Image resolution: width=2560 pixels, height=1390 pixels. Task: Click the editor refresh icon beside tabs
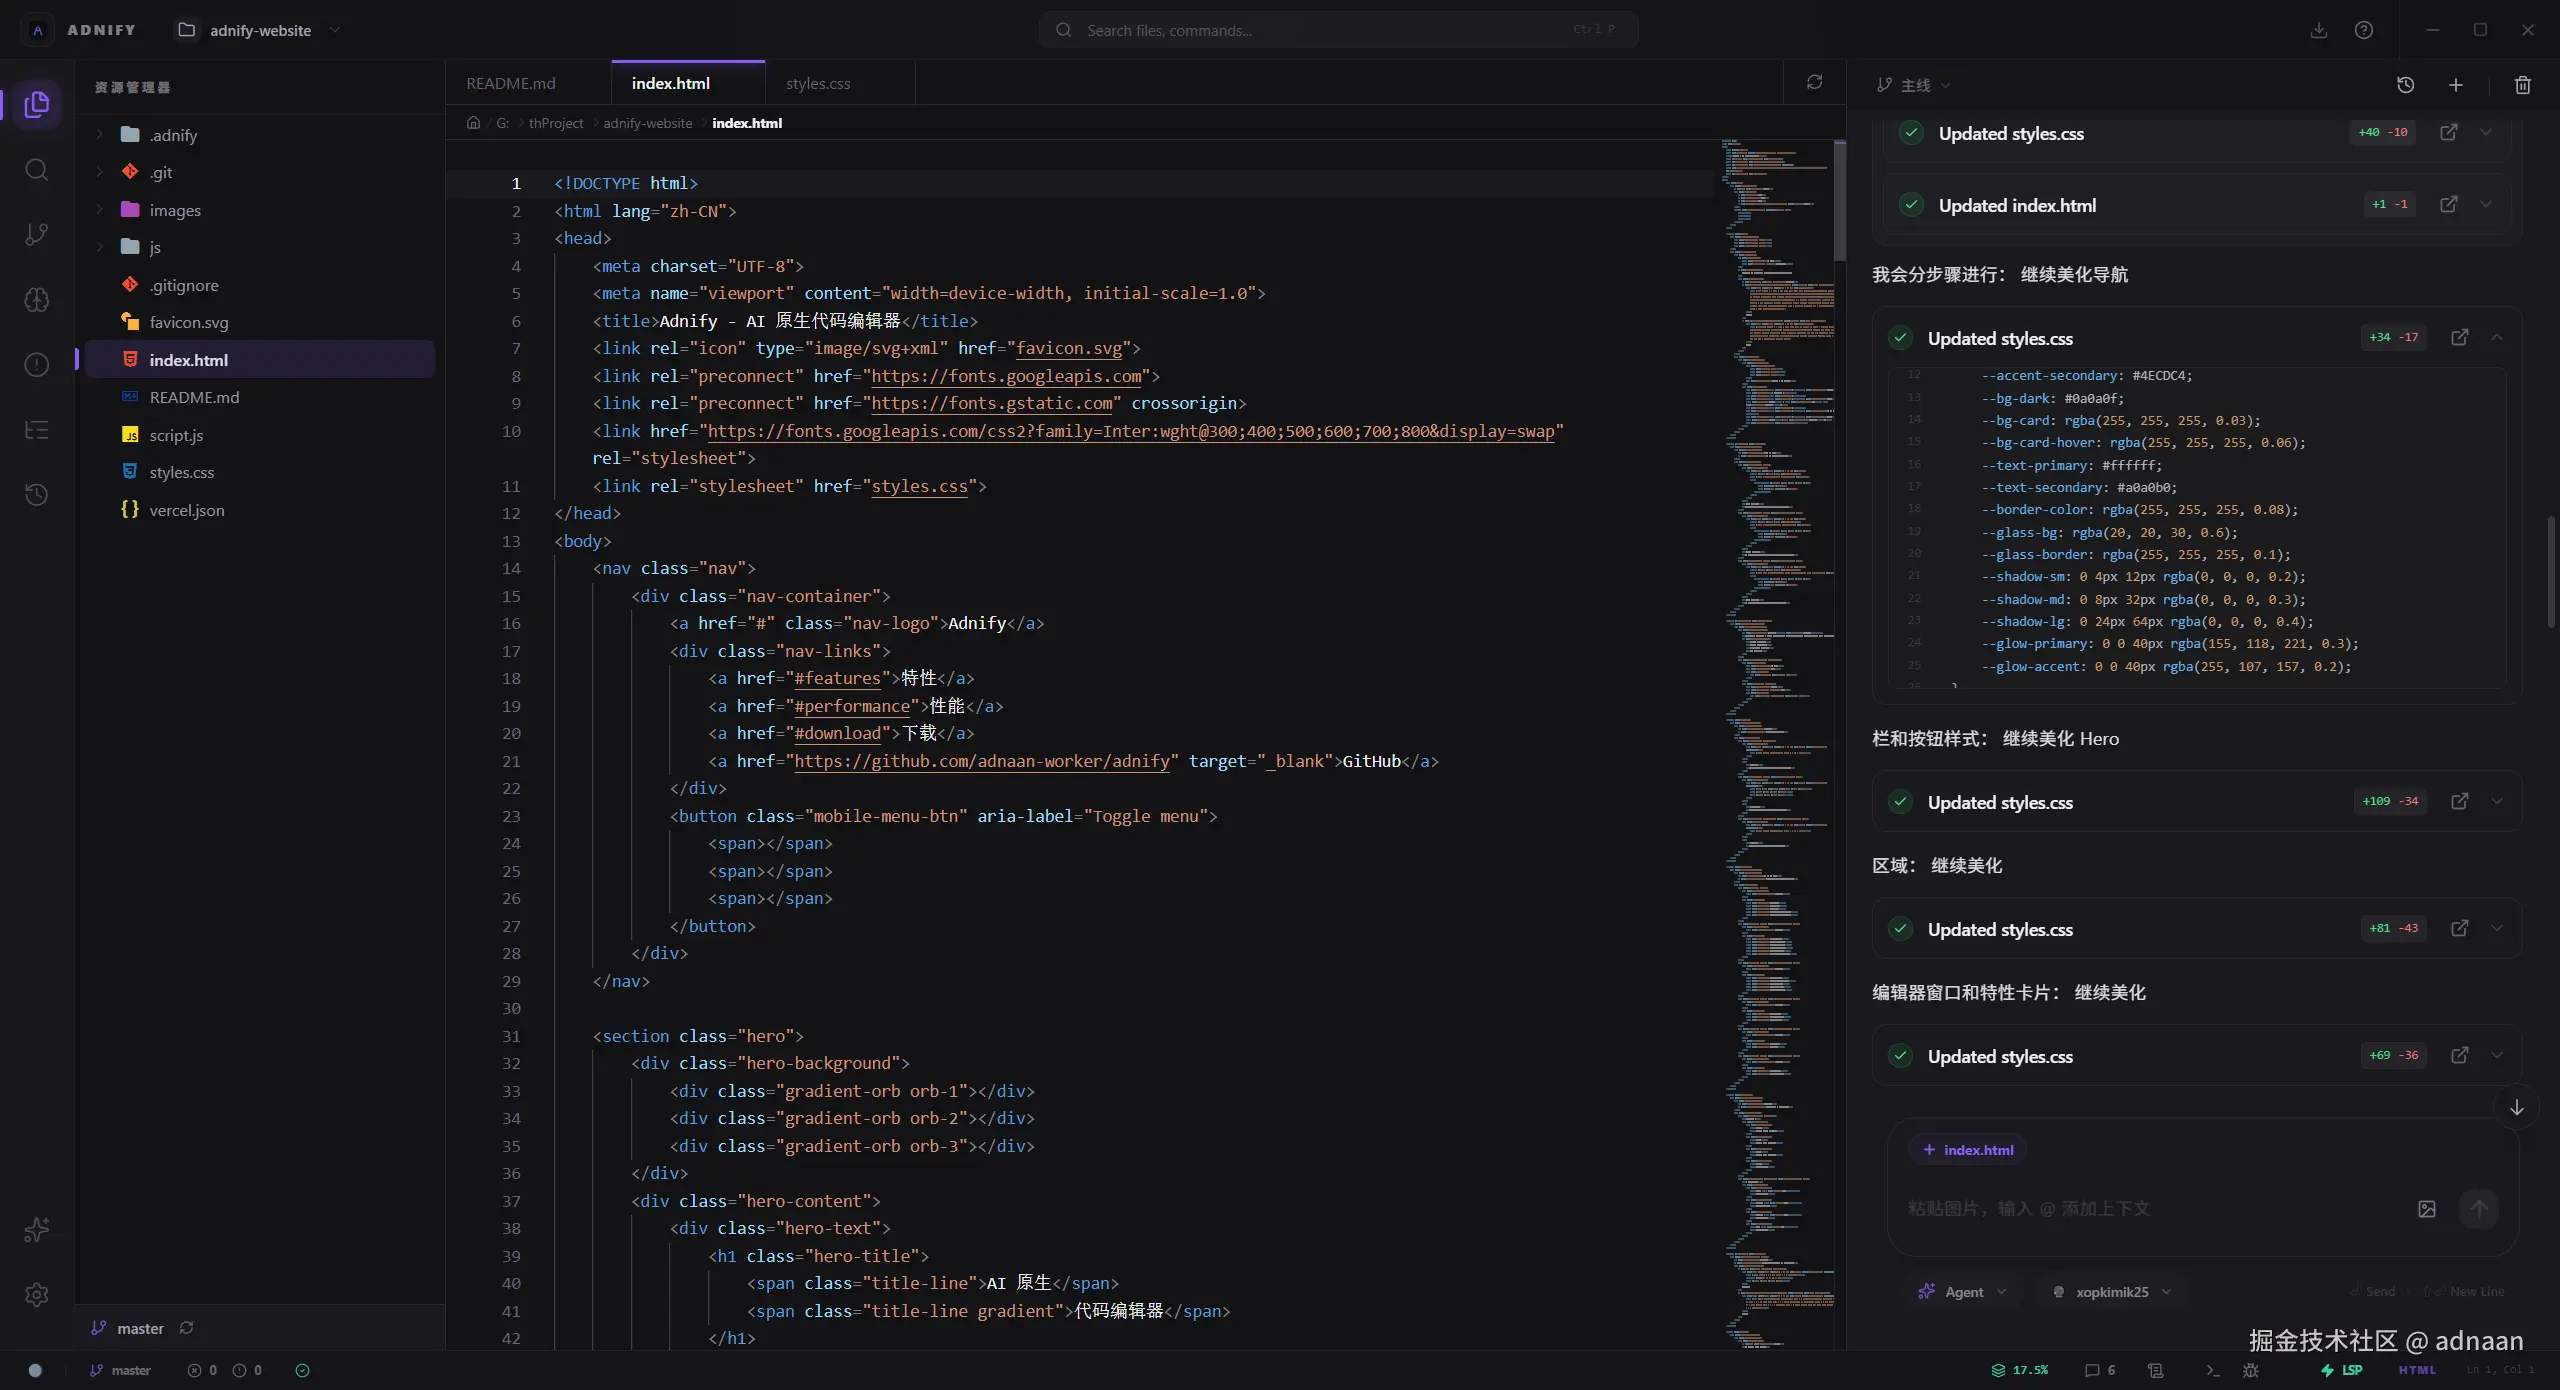(x=1814, y=82)
